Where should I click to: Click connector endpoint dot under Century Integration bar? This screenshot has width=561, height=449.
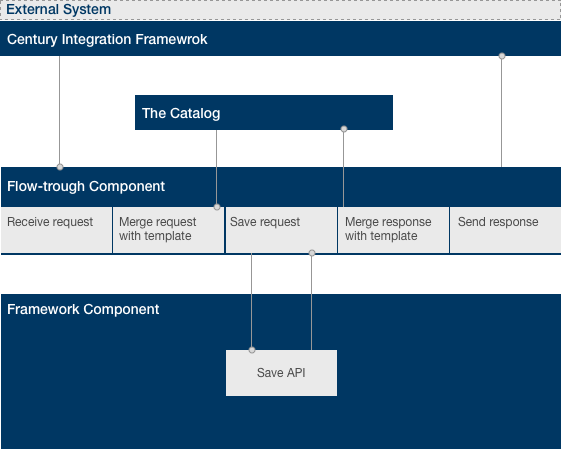pyautogui.click(x=502, y=56)
